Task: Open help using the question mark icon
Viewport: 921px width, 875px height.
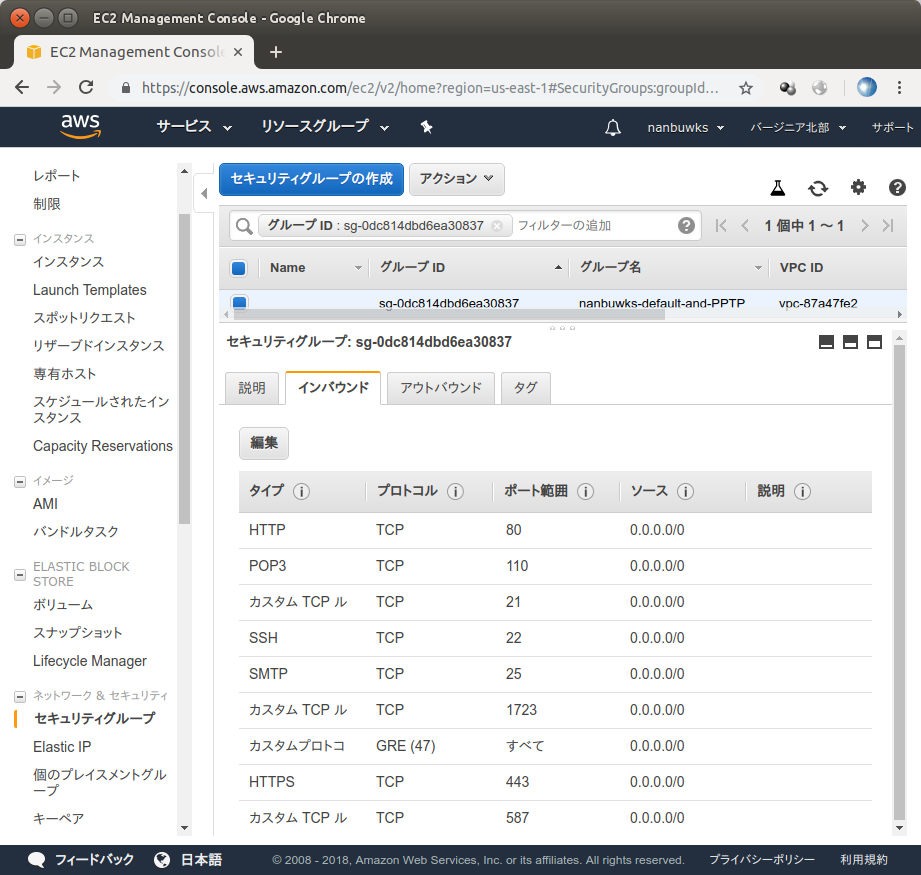Action: coord(896,188)
